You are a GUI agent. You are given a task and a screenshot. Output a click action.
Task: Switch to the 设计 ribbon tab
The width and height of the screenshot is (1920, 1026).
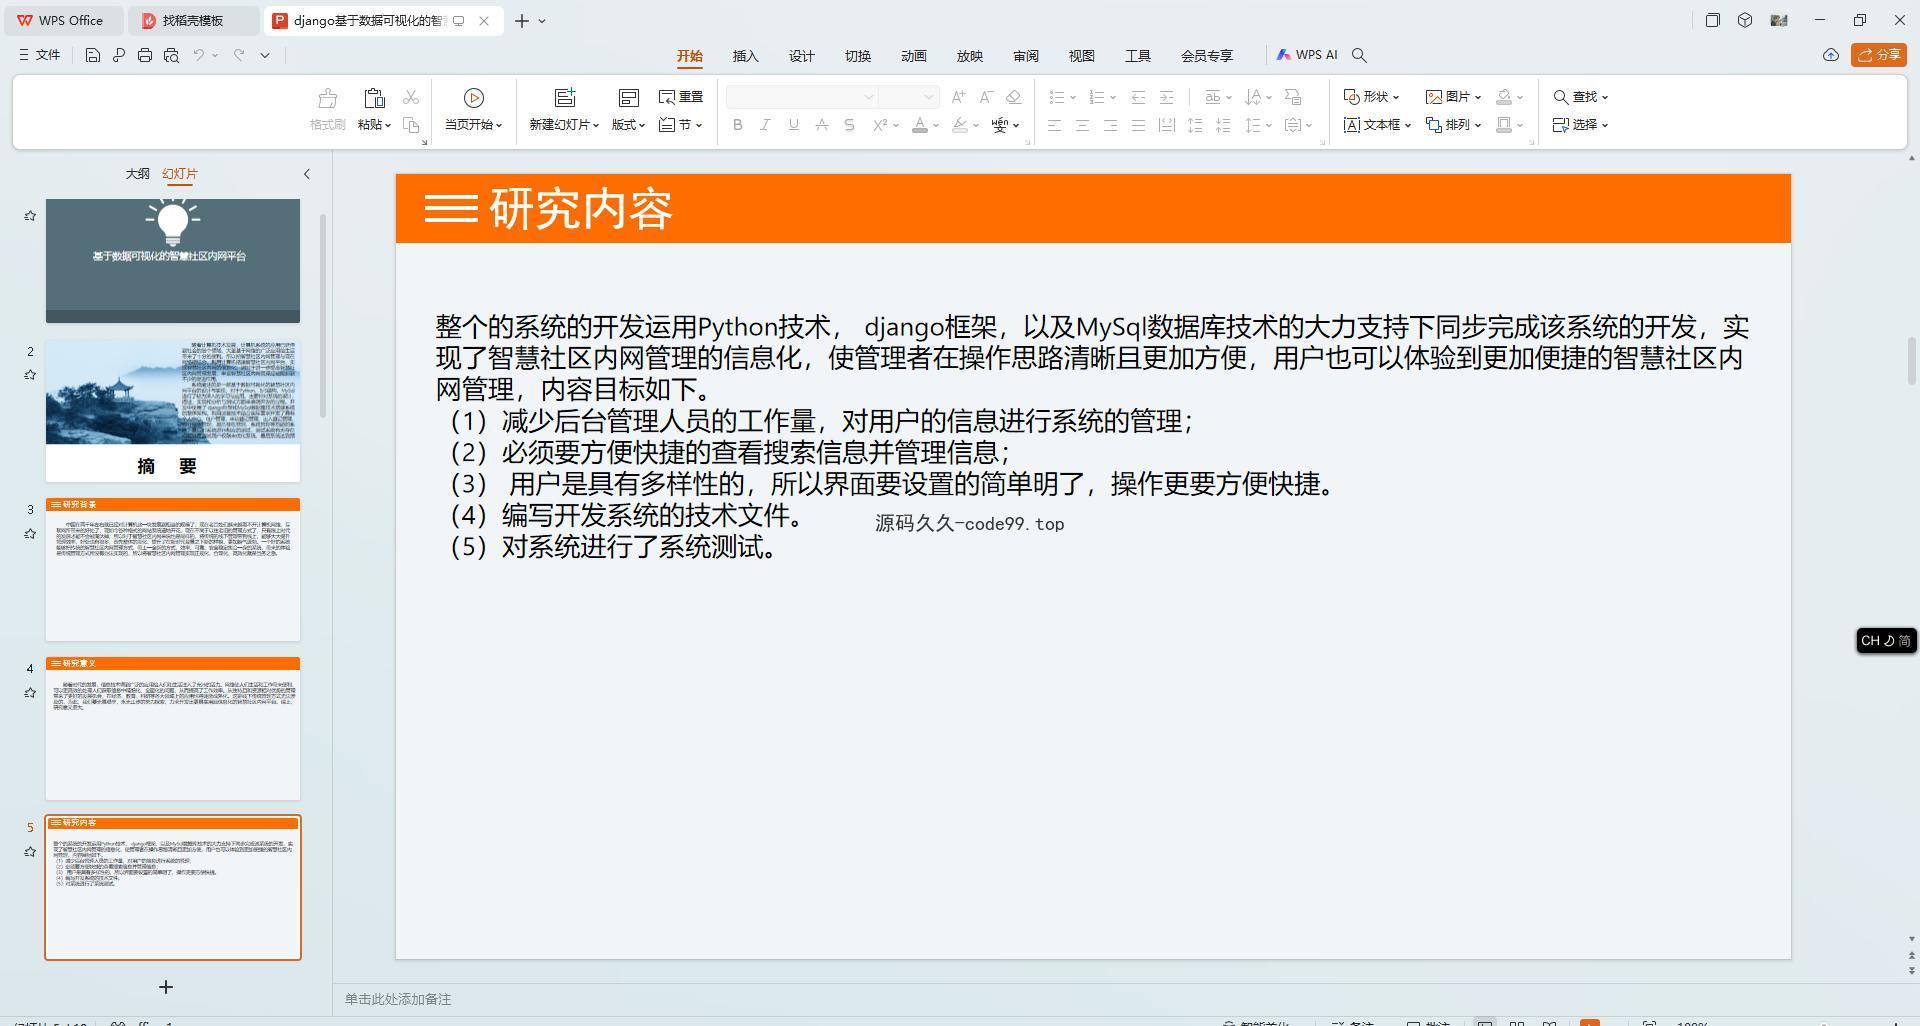[801, 56]
